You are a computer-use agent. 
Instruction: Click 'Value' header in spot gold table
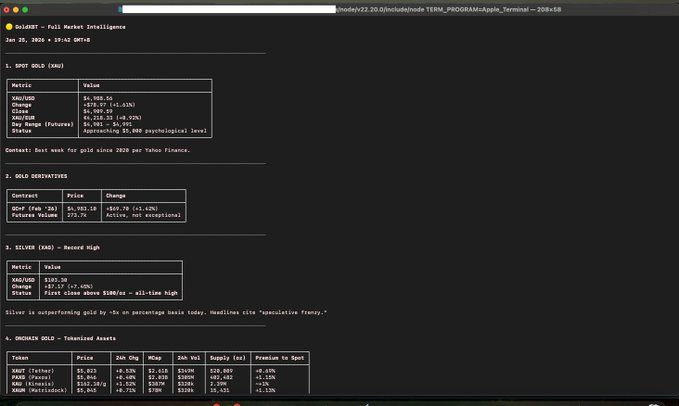click(x=91, y=85)
